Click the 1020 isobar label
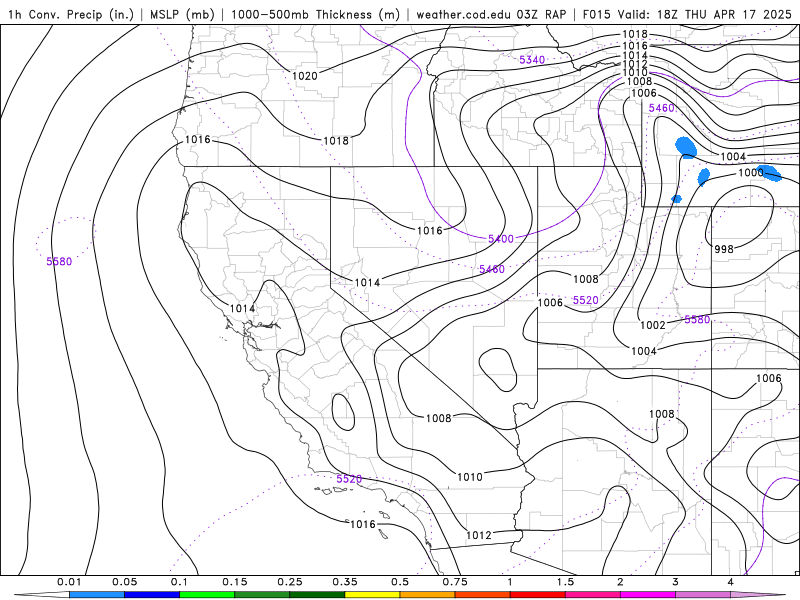This screenshot has width=800, height=600. [305, 76]
